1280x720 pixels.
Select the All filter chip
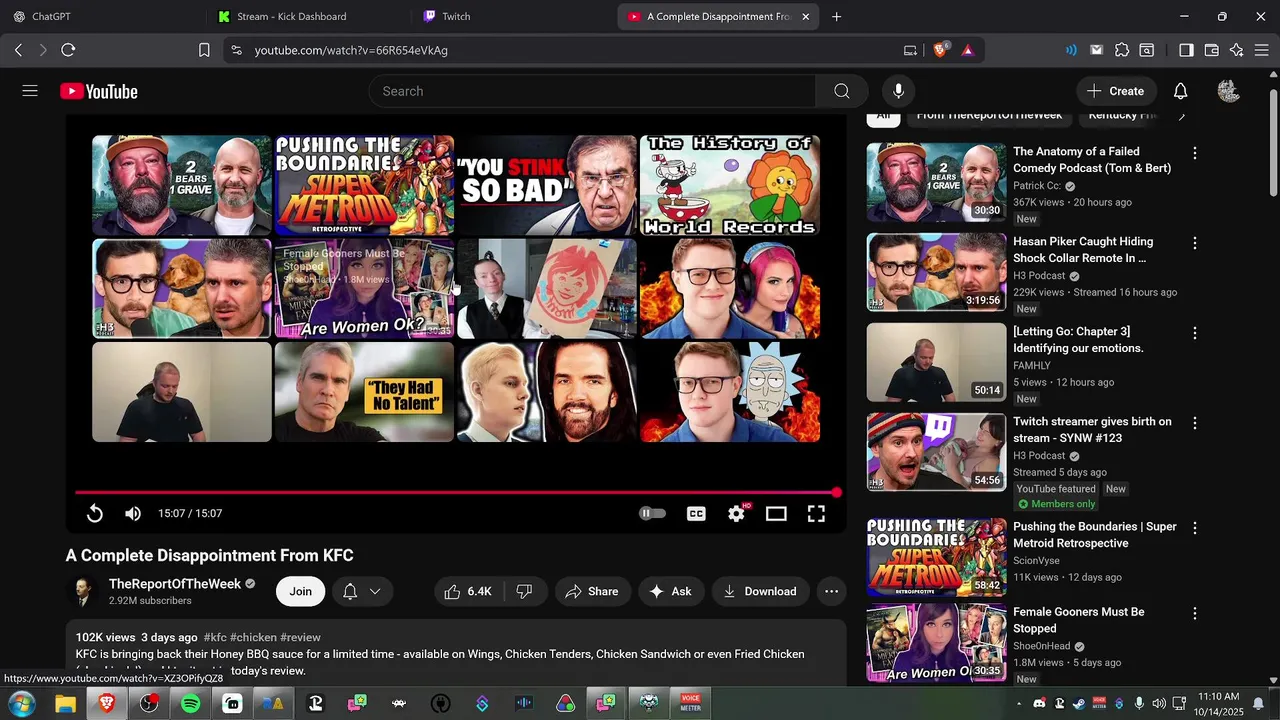pos(883,115)
